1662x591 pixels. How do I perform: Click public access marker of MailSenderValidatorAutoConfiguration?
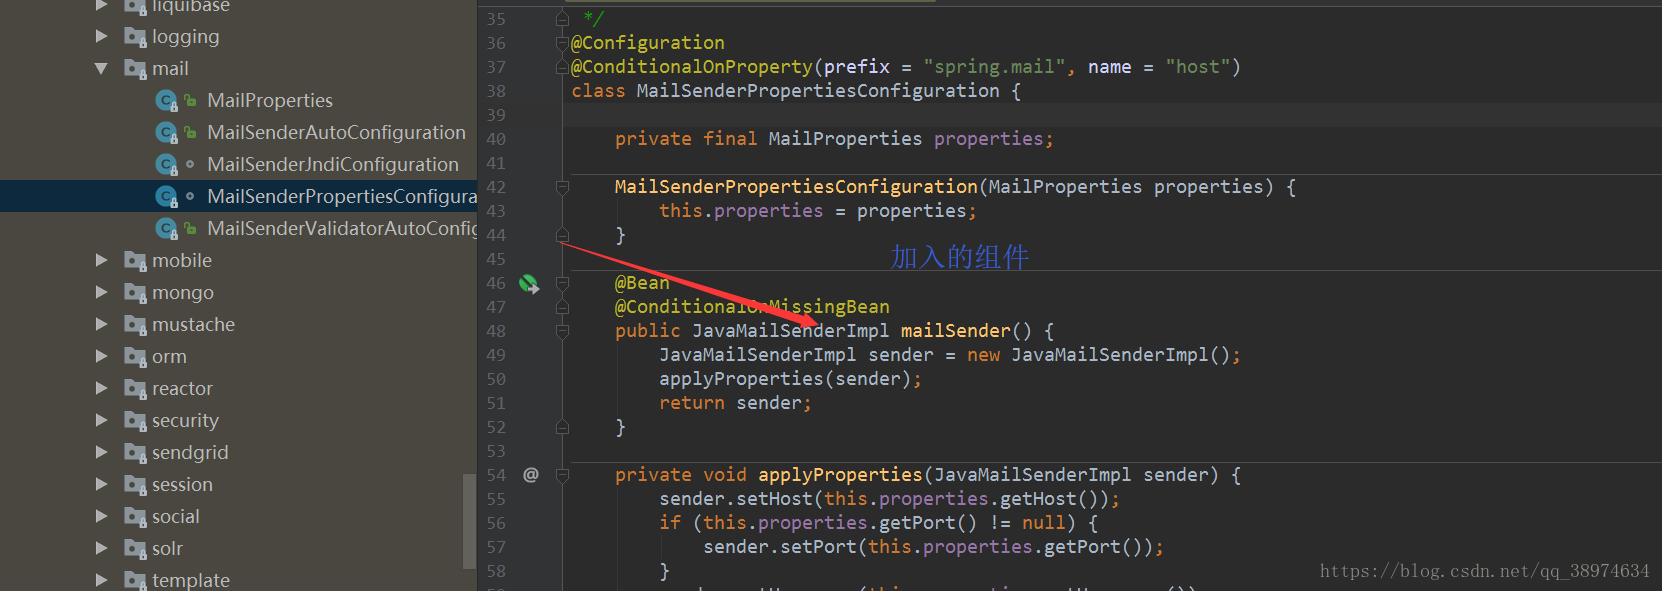tap(190, 228)
